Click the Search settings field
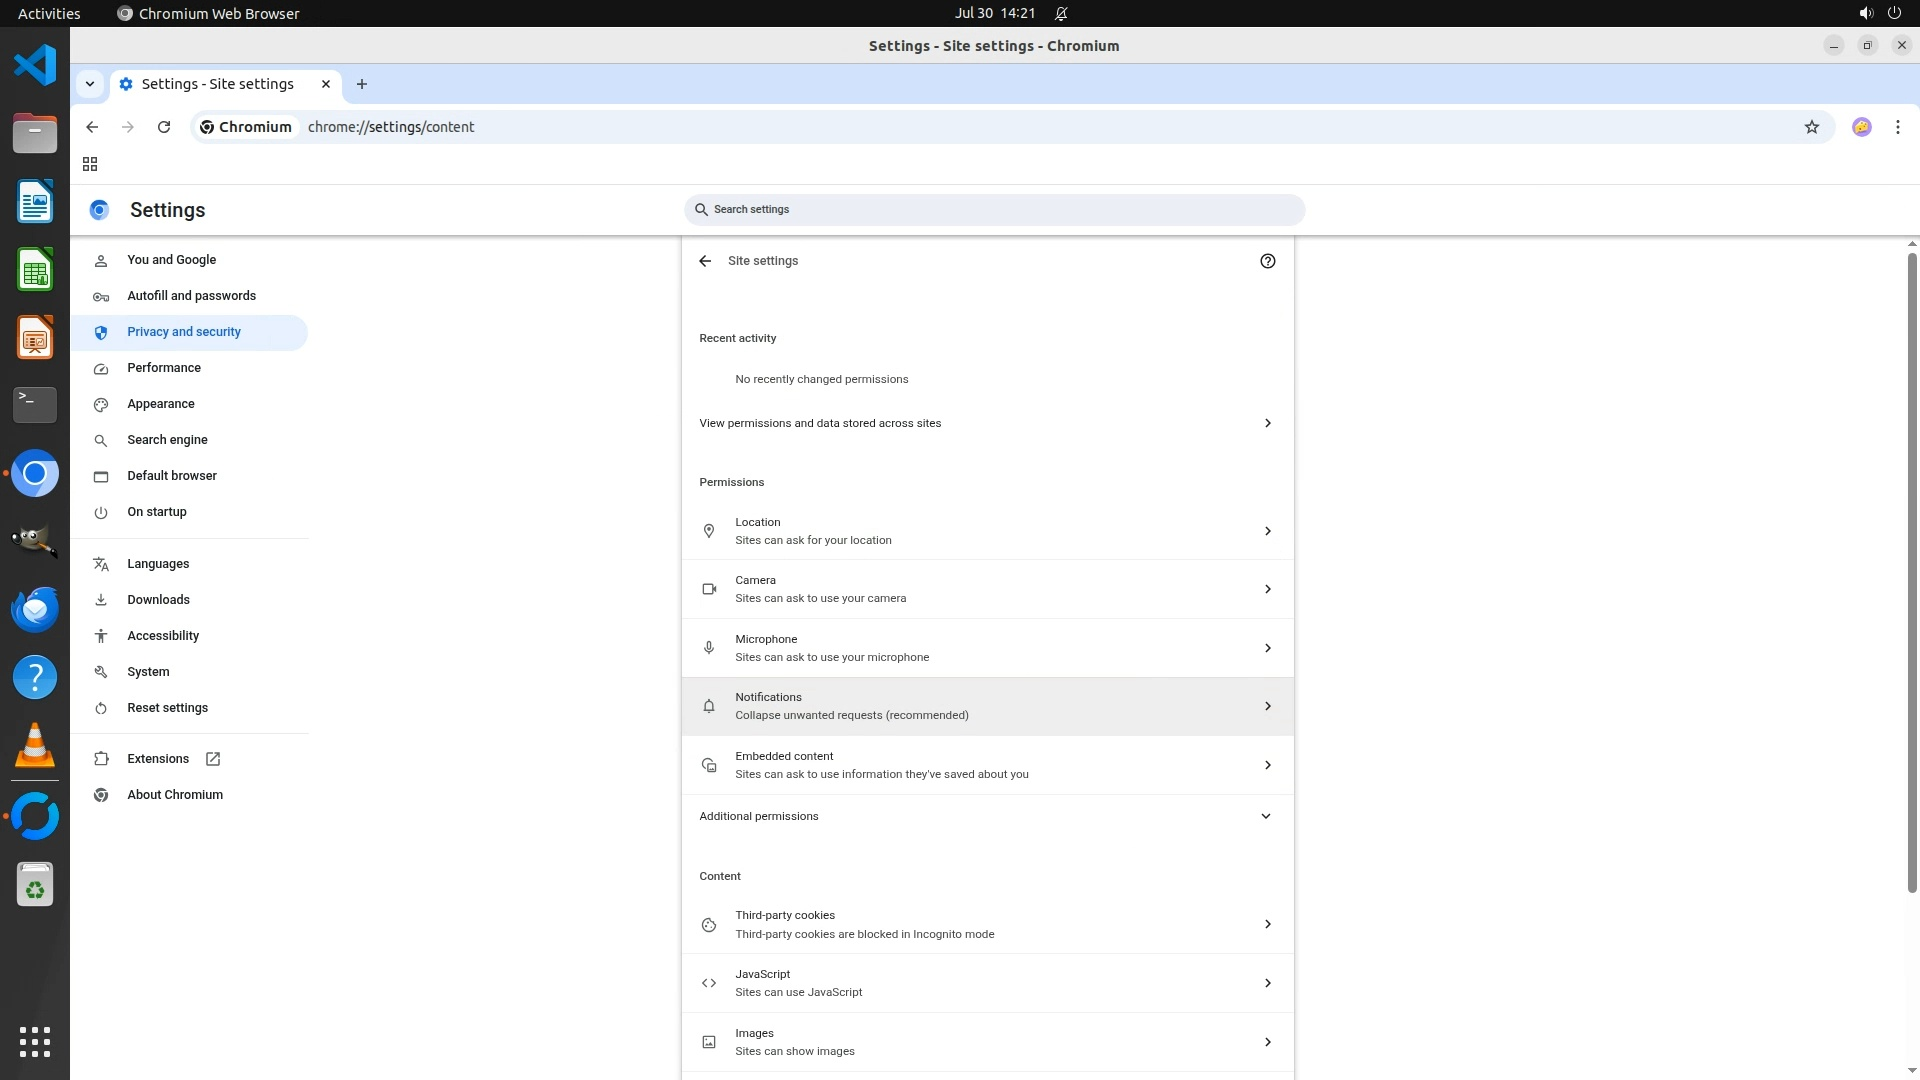This screenshot has height=1080, width=1920. tap(994, 210)
